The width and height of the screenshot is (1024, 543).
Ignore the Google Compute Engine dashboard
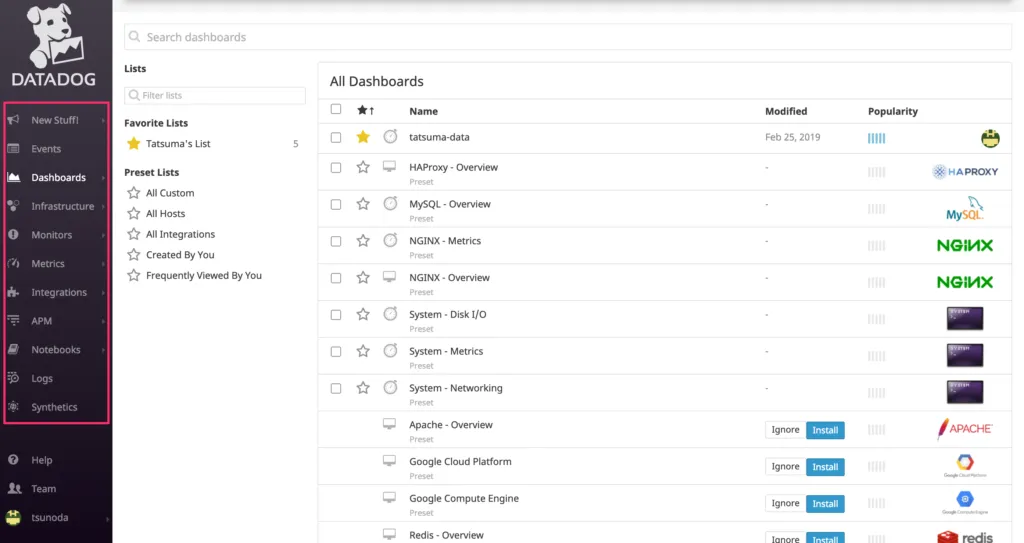pyautogui.click(x=785, y=503)
